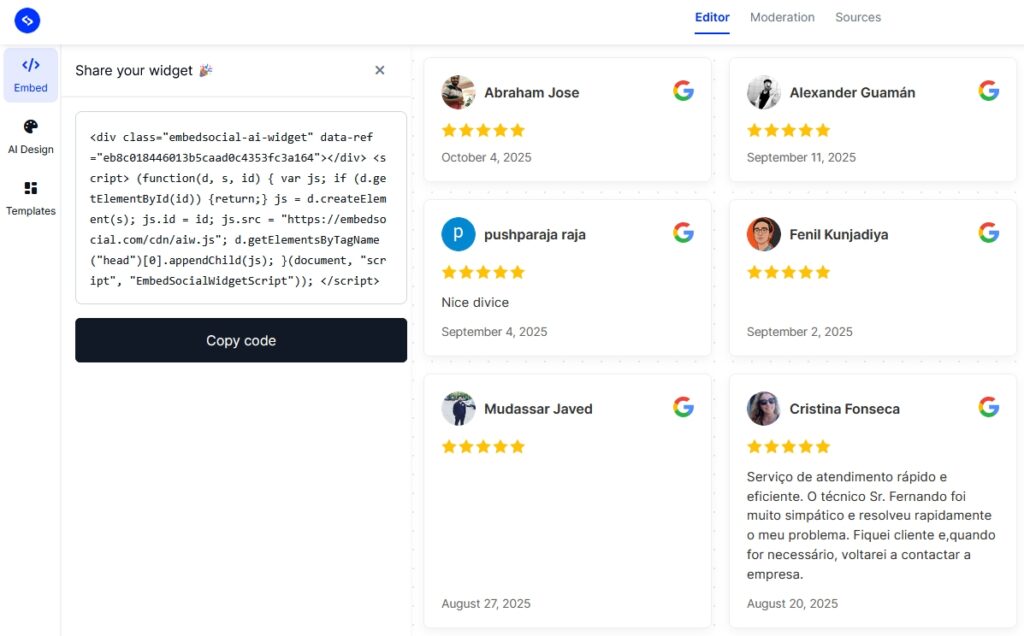Click Google icon on Abraham Jose review

pyautogui.click(x=683, y=91)
